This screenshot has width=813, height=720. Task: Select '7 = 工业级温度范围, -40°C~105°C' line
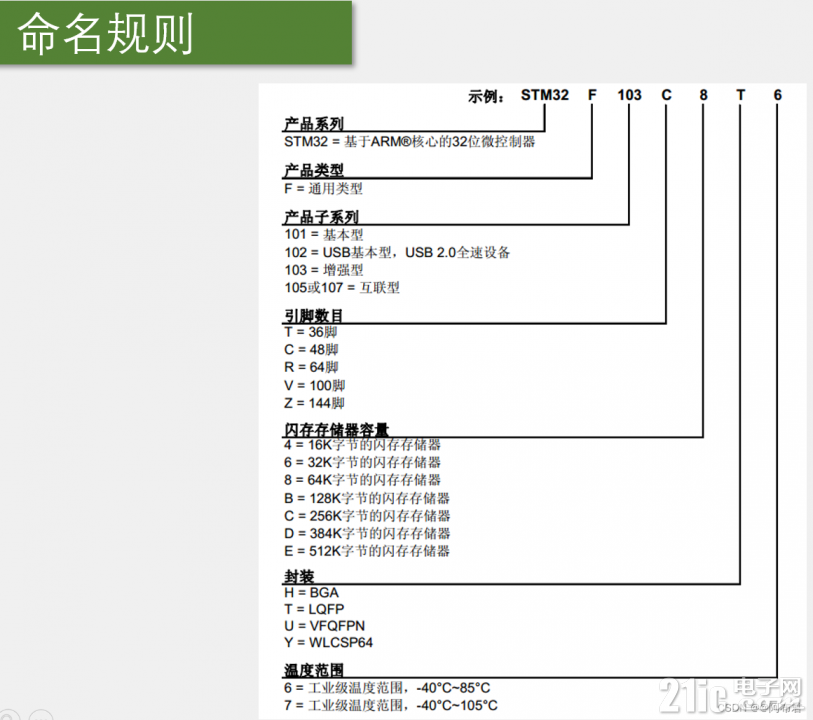tap(390, 705)
